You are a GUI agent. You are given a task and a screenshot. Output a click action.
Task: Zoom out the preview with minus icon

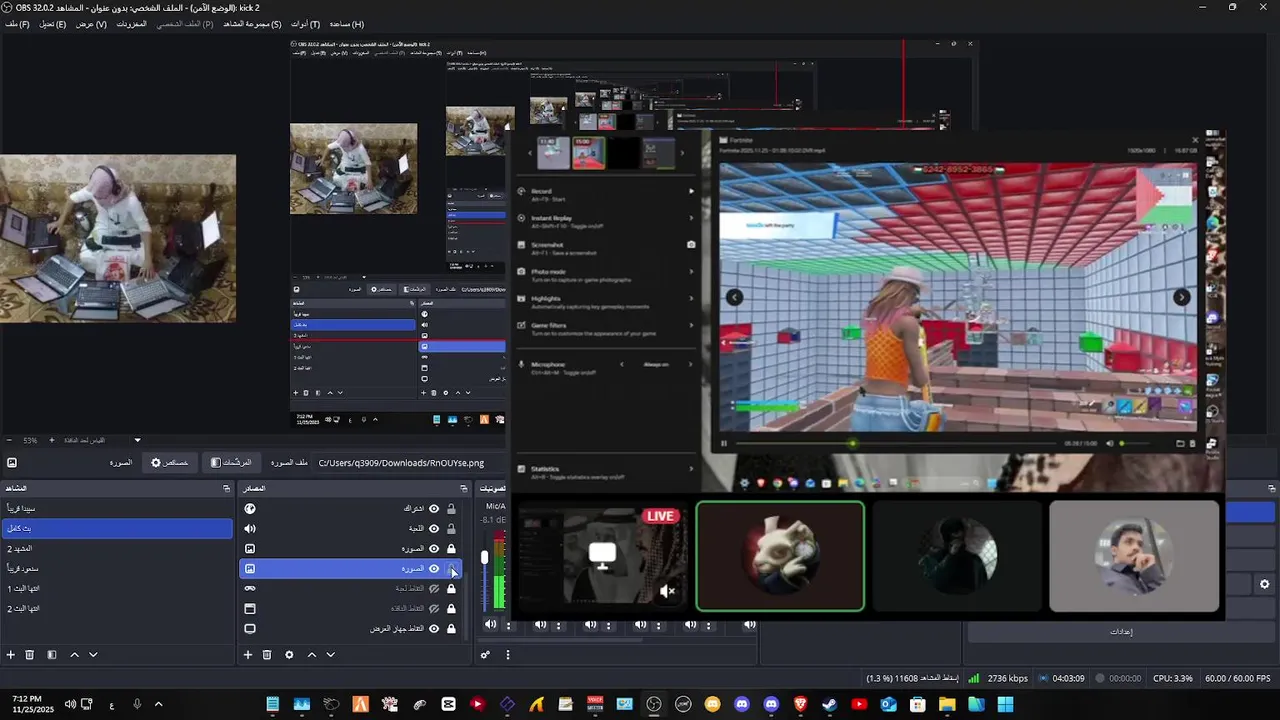(9, 440)
